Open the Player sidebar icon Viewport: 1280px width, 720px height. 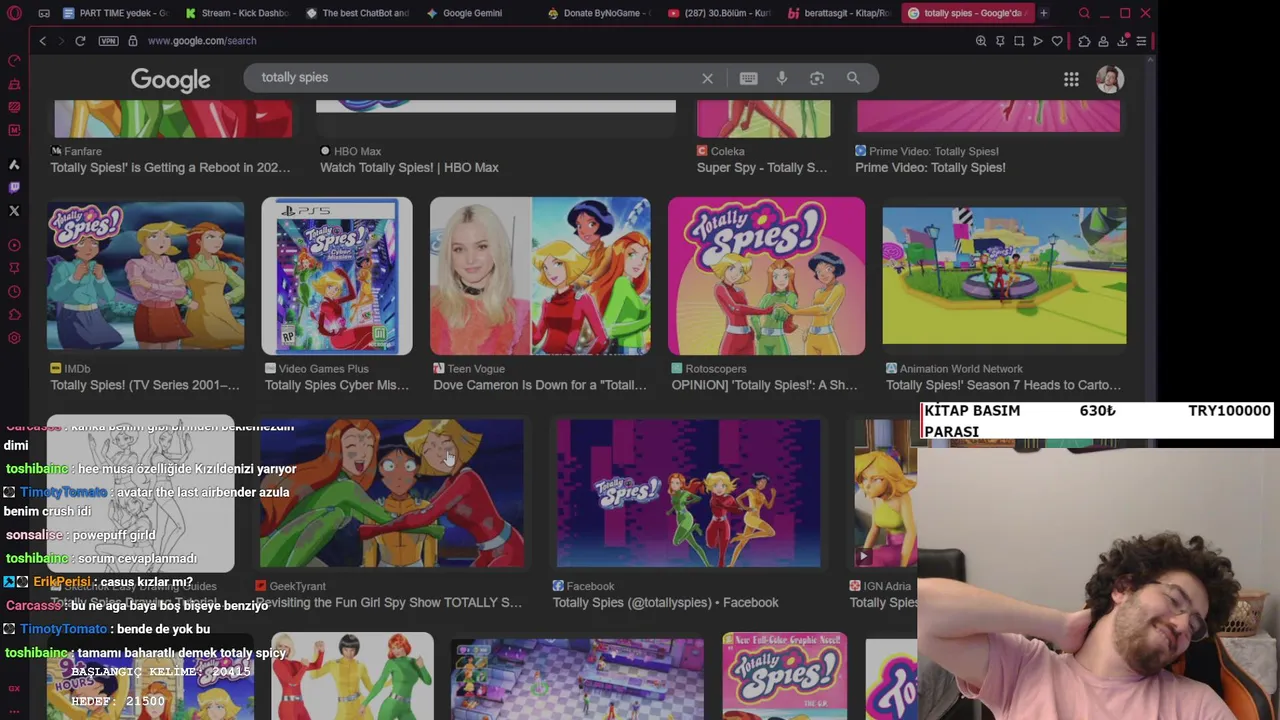point(14,245)
